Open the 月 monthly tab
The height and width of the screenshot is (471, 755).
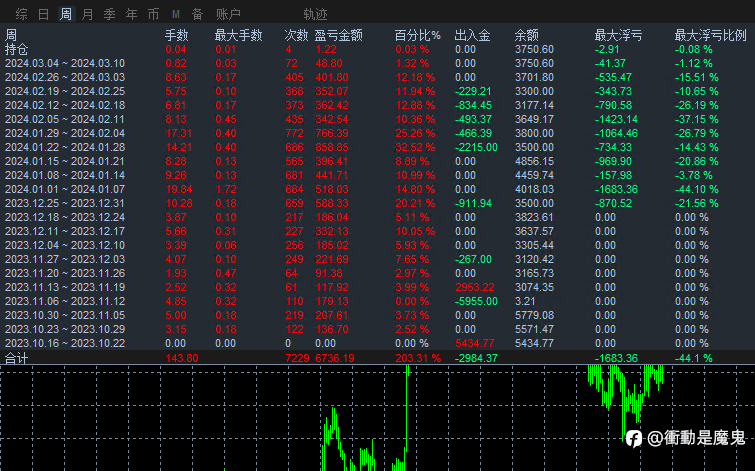(x=88, y=14)
